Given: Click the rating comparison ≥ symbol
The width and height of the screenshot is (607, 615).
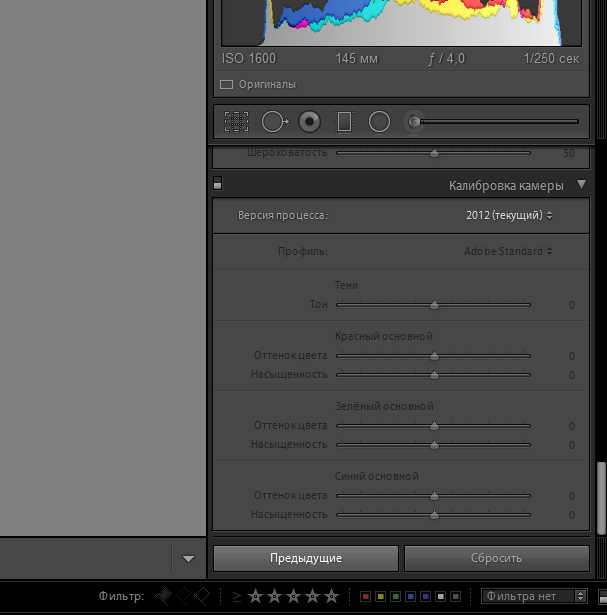Looking at the screenshot, I should tap(236, 597).
